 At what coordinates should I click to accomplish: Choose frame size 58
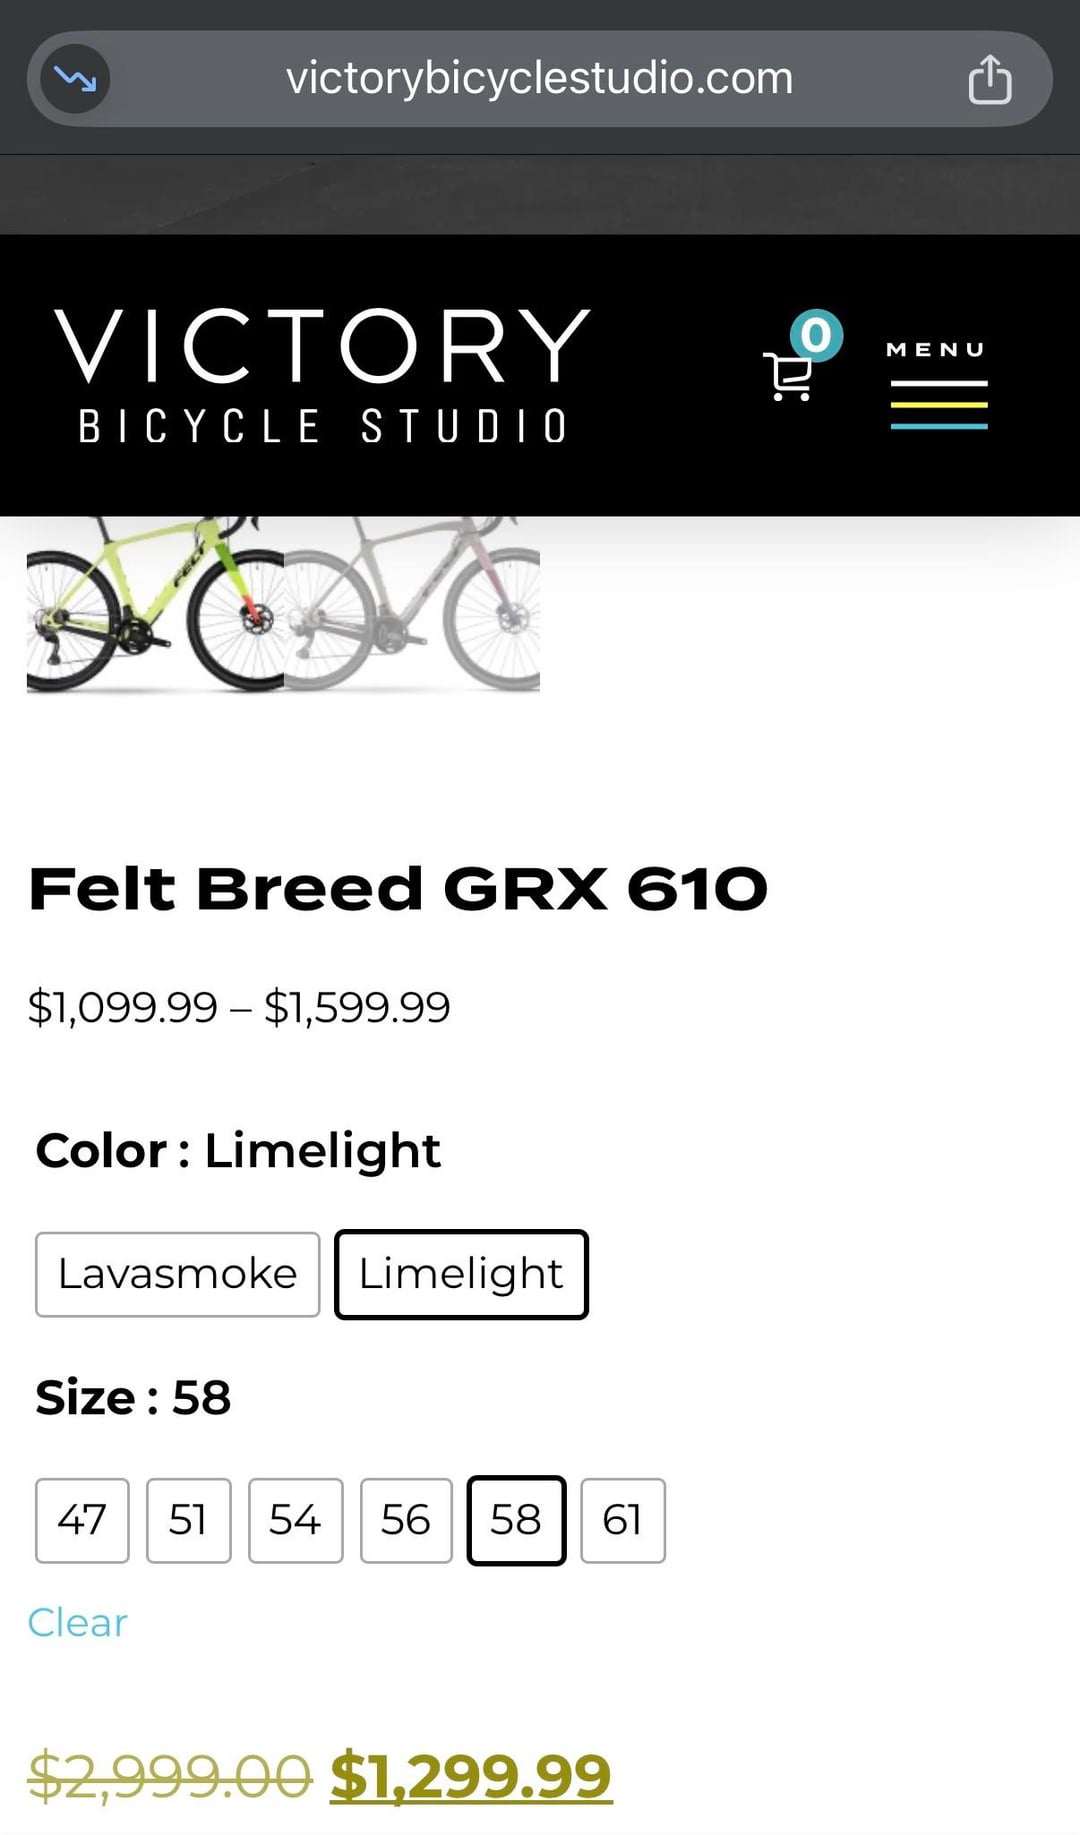click(x=516, y=1520)
